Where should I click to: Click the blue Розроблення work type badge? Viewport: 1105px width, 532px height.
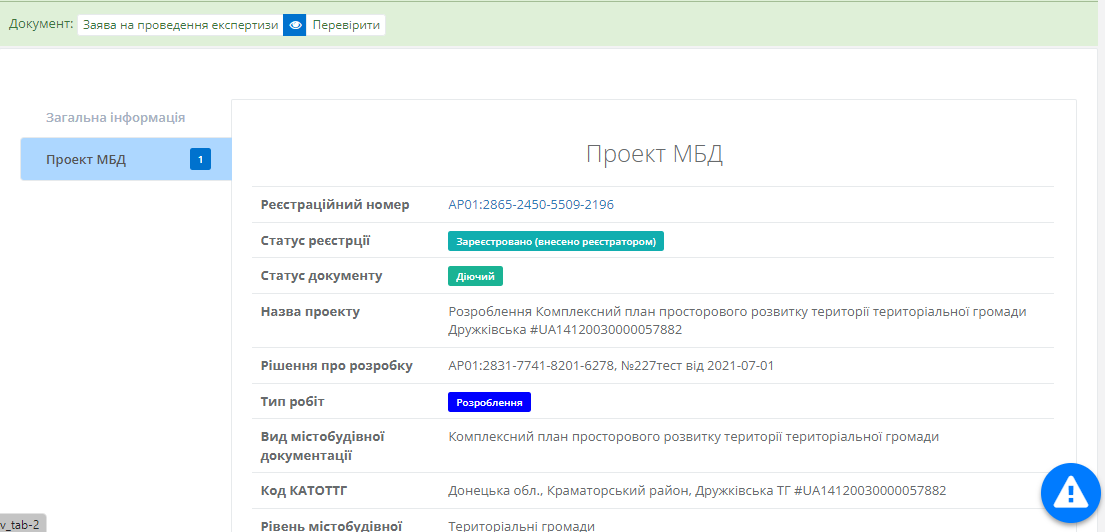pyautogui.click(x=489, y=402)
